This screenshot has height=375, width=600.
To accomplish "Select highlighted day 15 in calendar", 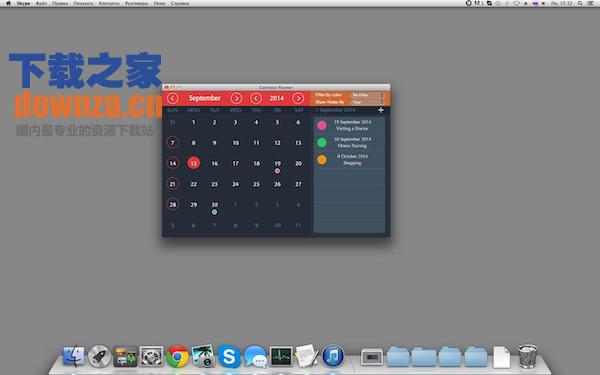I will tap(194, 163).
